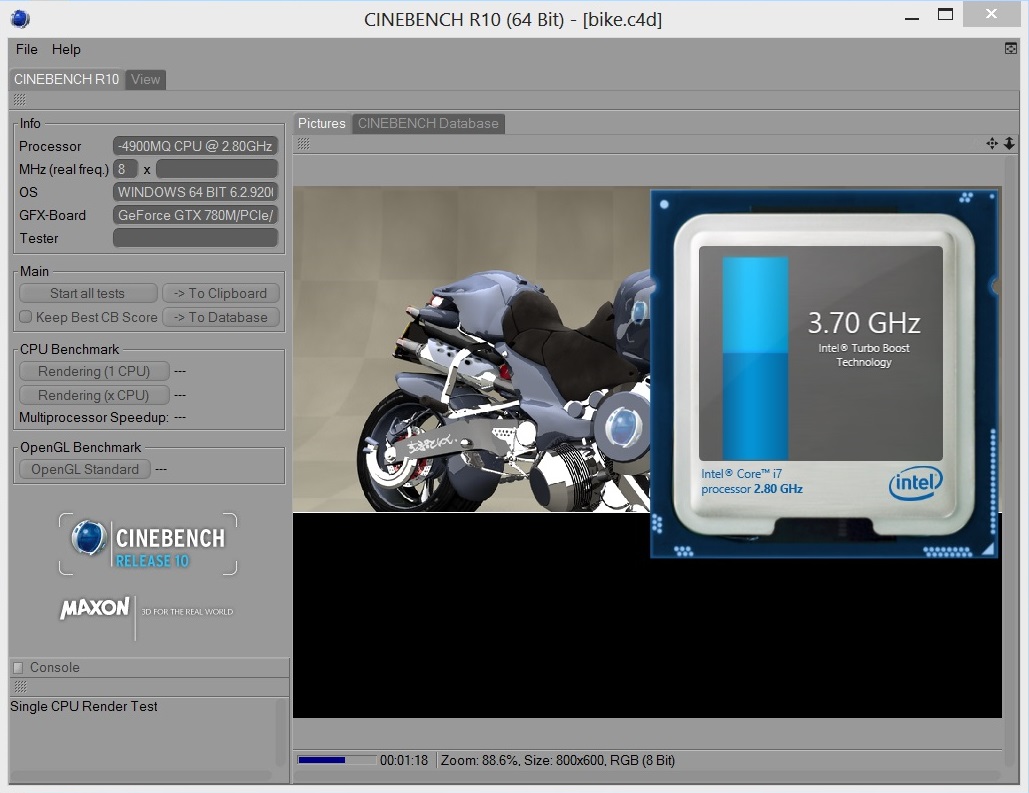Viewport: 1029px width, 793px height.
Task: Click the grip handle under Console header
Action: 20,687
